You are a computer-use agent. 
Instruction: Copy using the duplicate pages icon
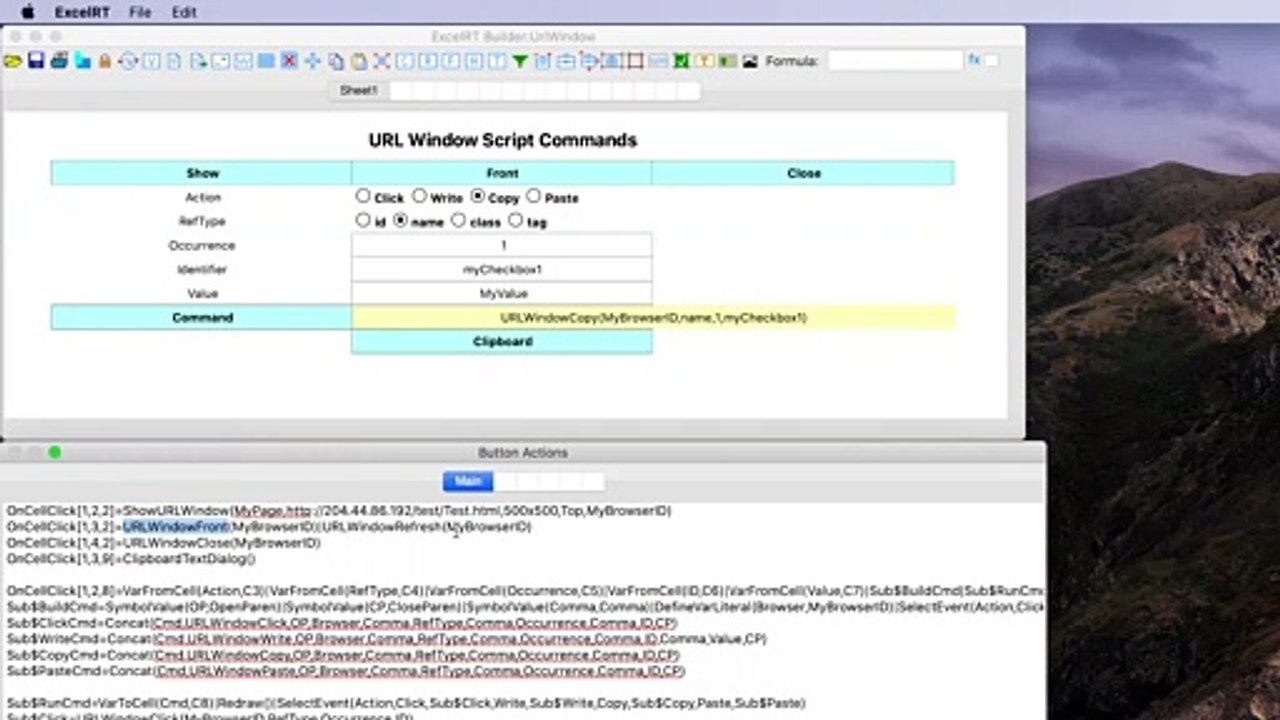336,61
